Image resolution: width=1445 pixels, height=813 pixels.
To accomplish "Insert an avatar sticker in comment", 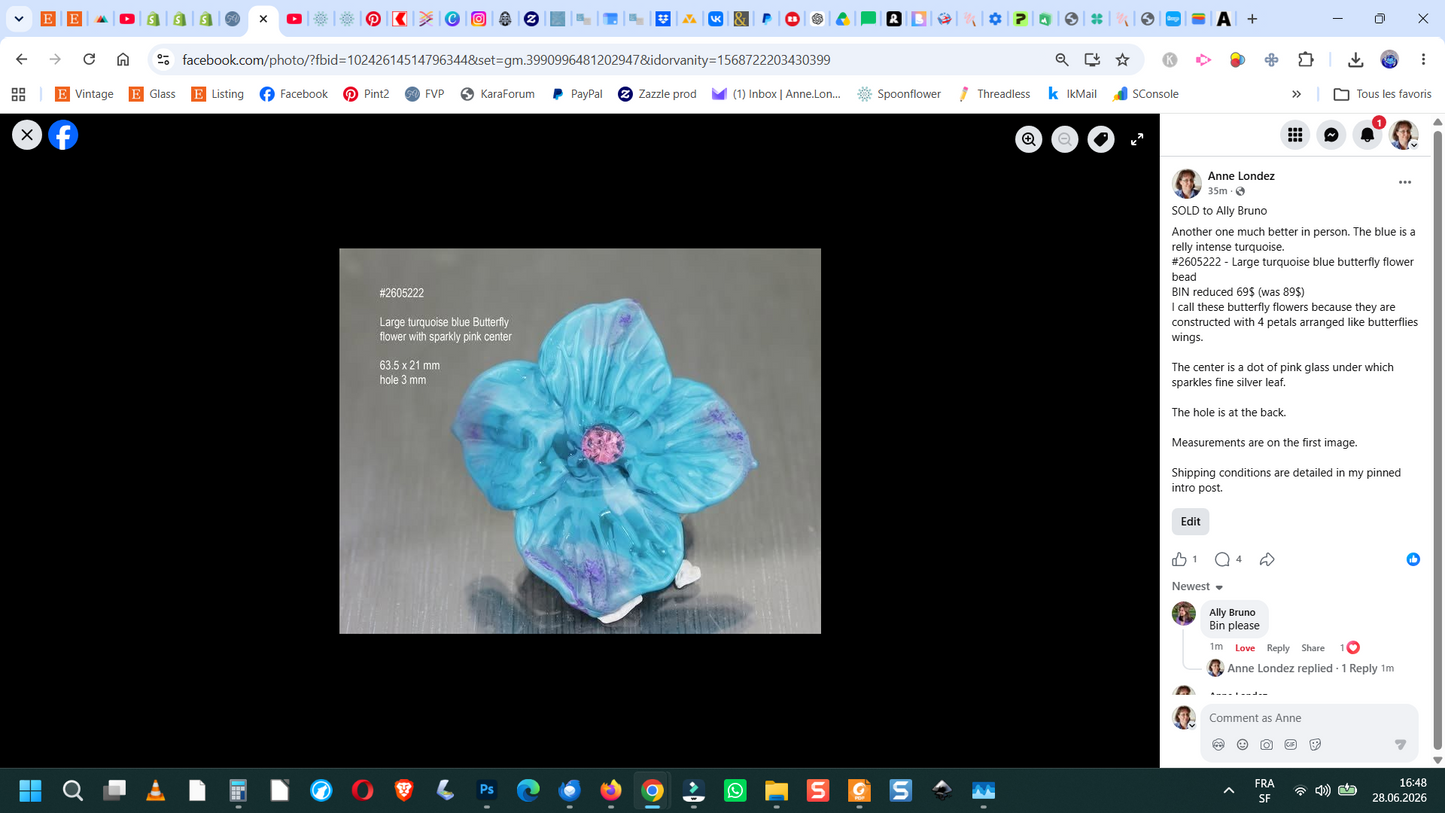I will [x=1218, y=745].
